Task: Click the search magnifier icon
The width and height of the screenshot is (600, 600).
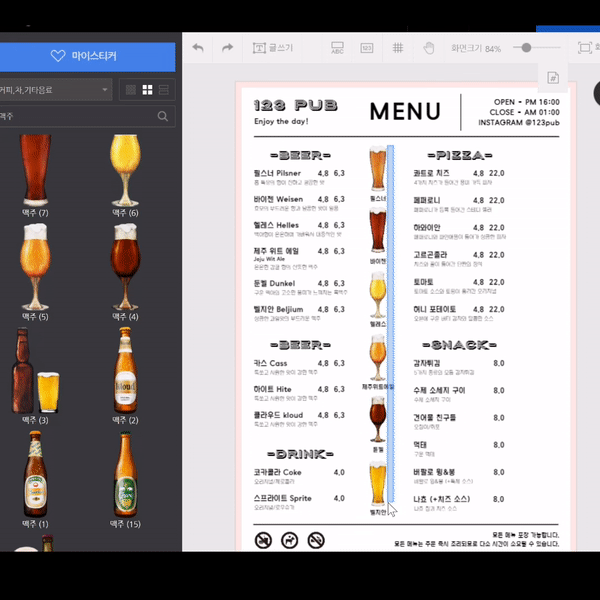Action: click(x=163, y=116)
